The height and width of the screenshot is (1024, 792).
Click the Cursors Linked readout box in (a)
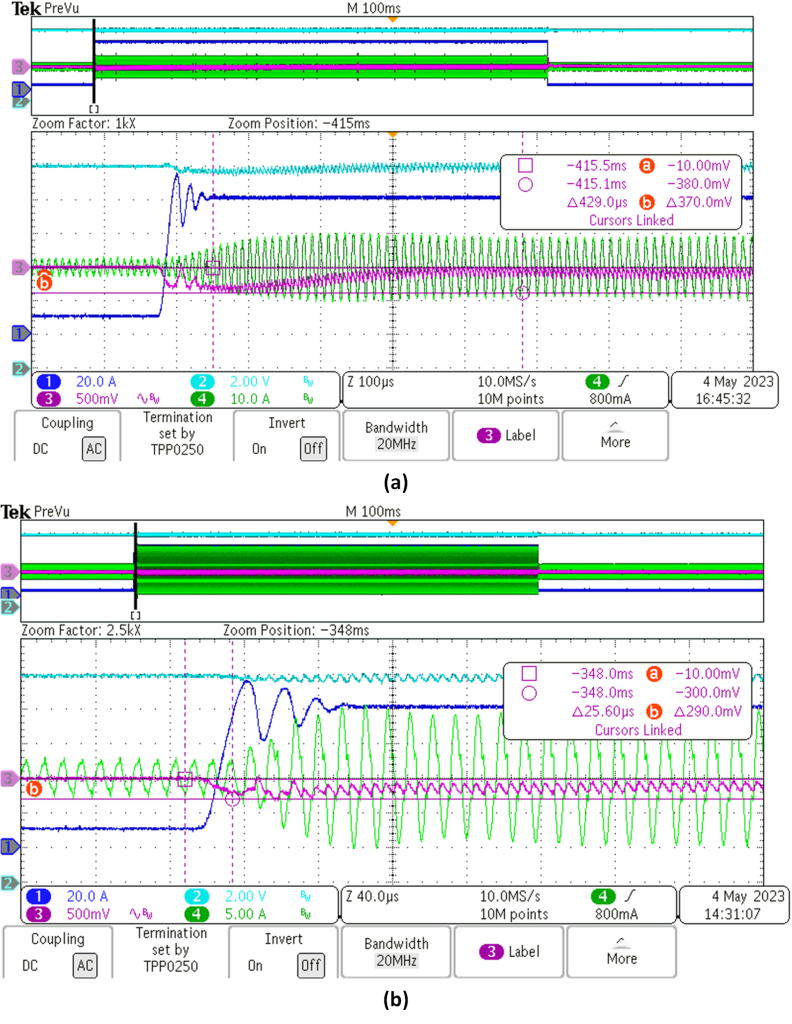tap(622, 218)
